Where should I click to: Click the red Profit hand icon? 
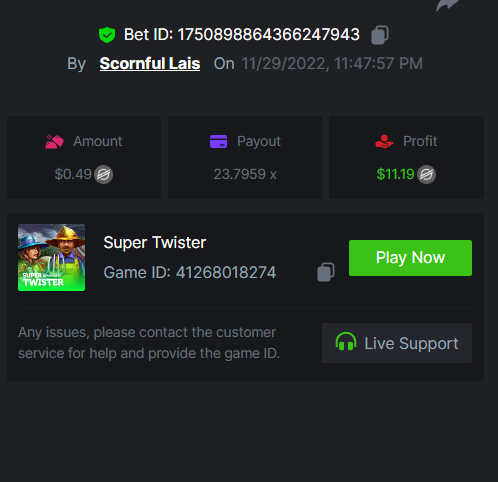pos(384,141)
